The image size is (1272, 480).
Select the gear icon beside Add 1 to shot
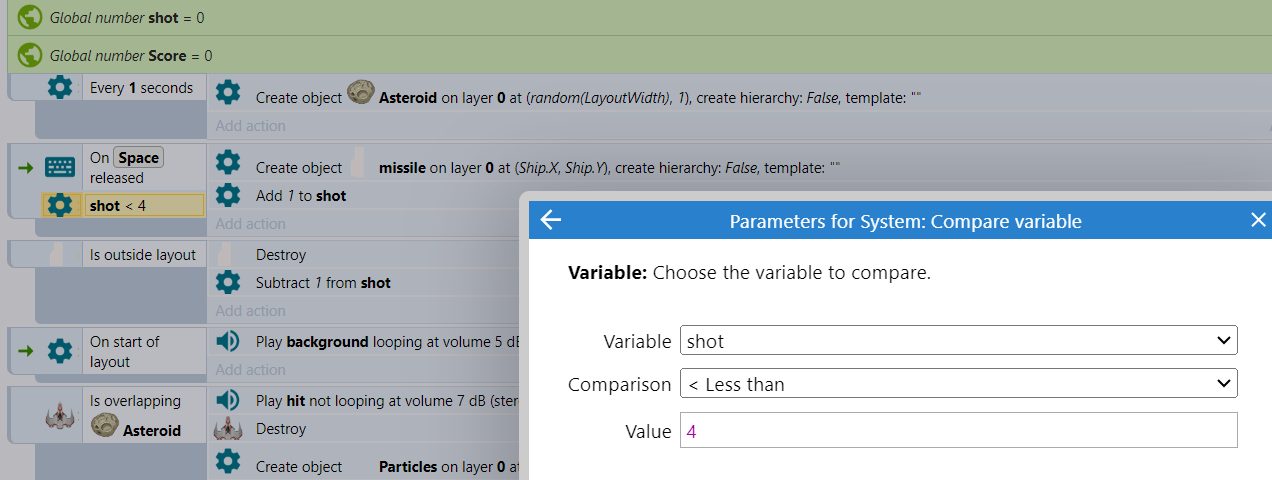tap(228, 195)
